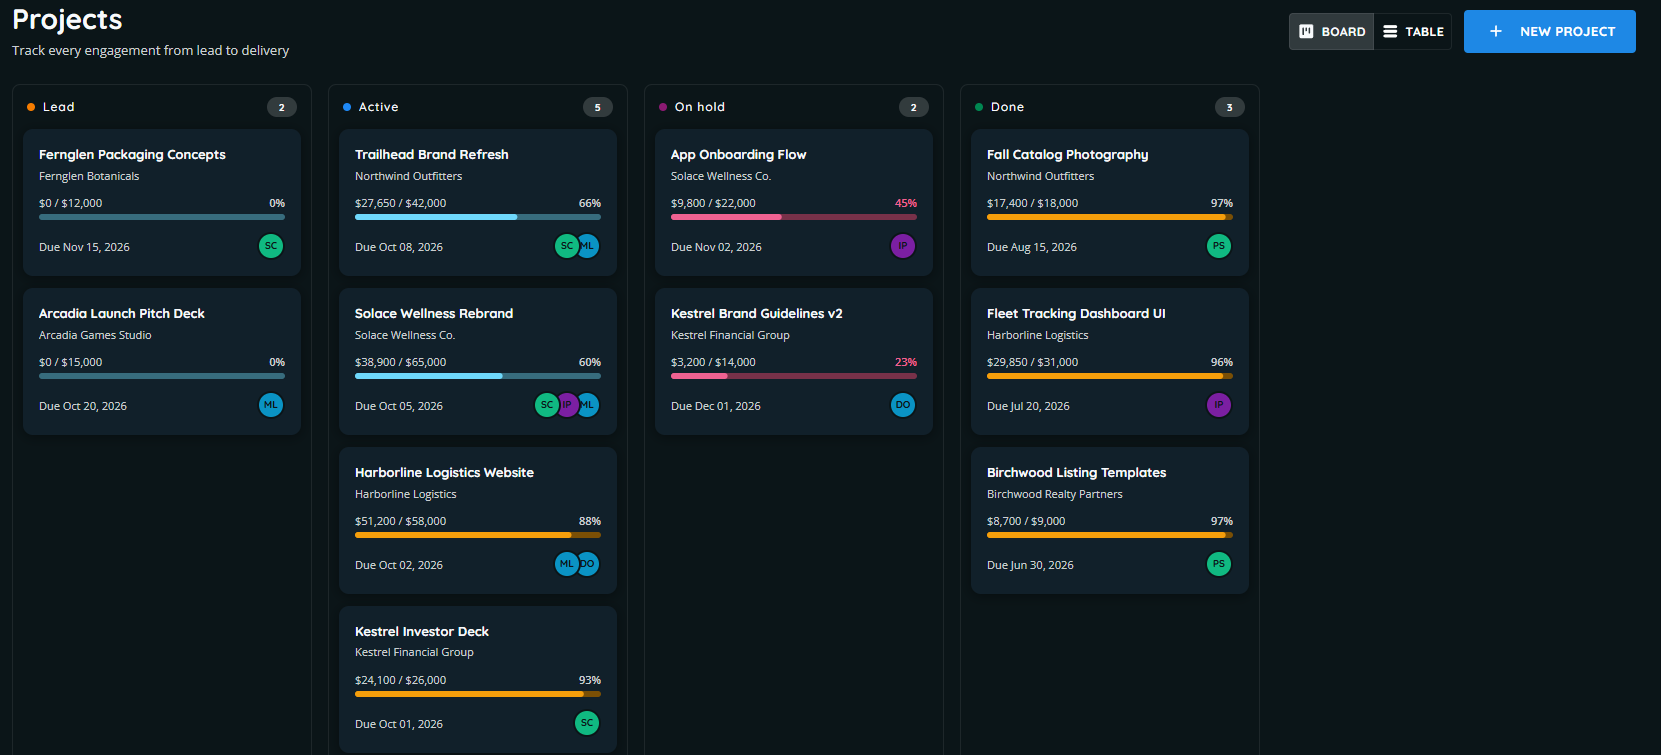
Task: Click the PS avatar on Fall Catalog Photography
Action: tap(1219, 246)
